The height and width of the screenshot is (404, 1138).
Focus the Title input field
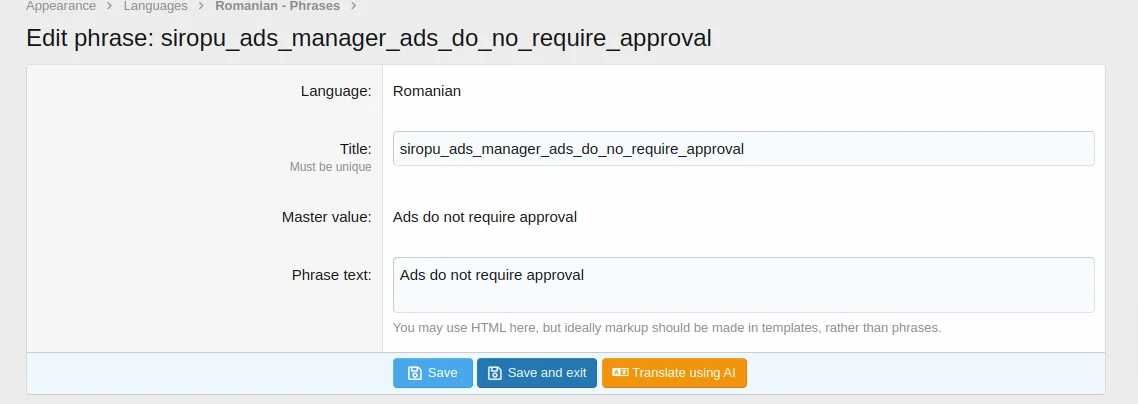[x=742, y=148]
